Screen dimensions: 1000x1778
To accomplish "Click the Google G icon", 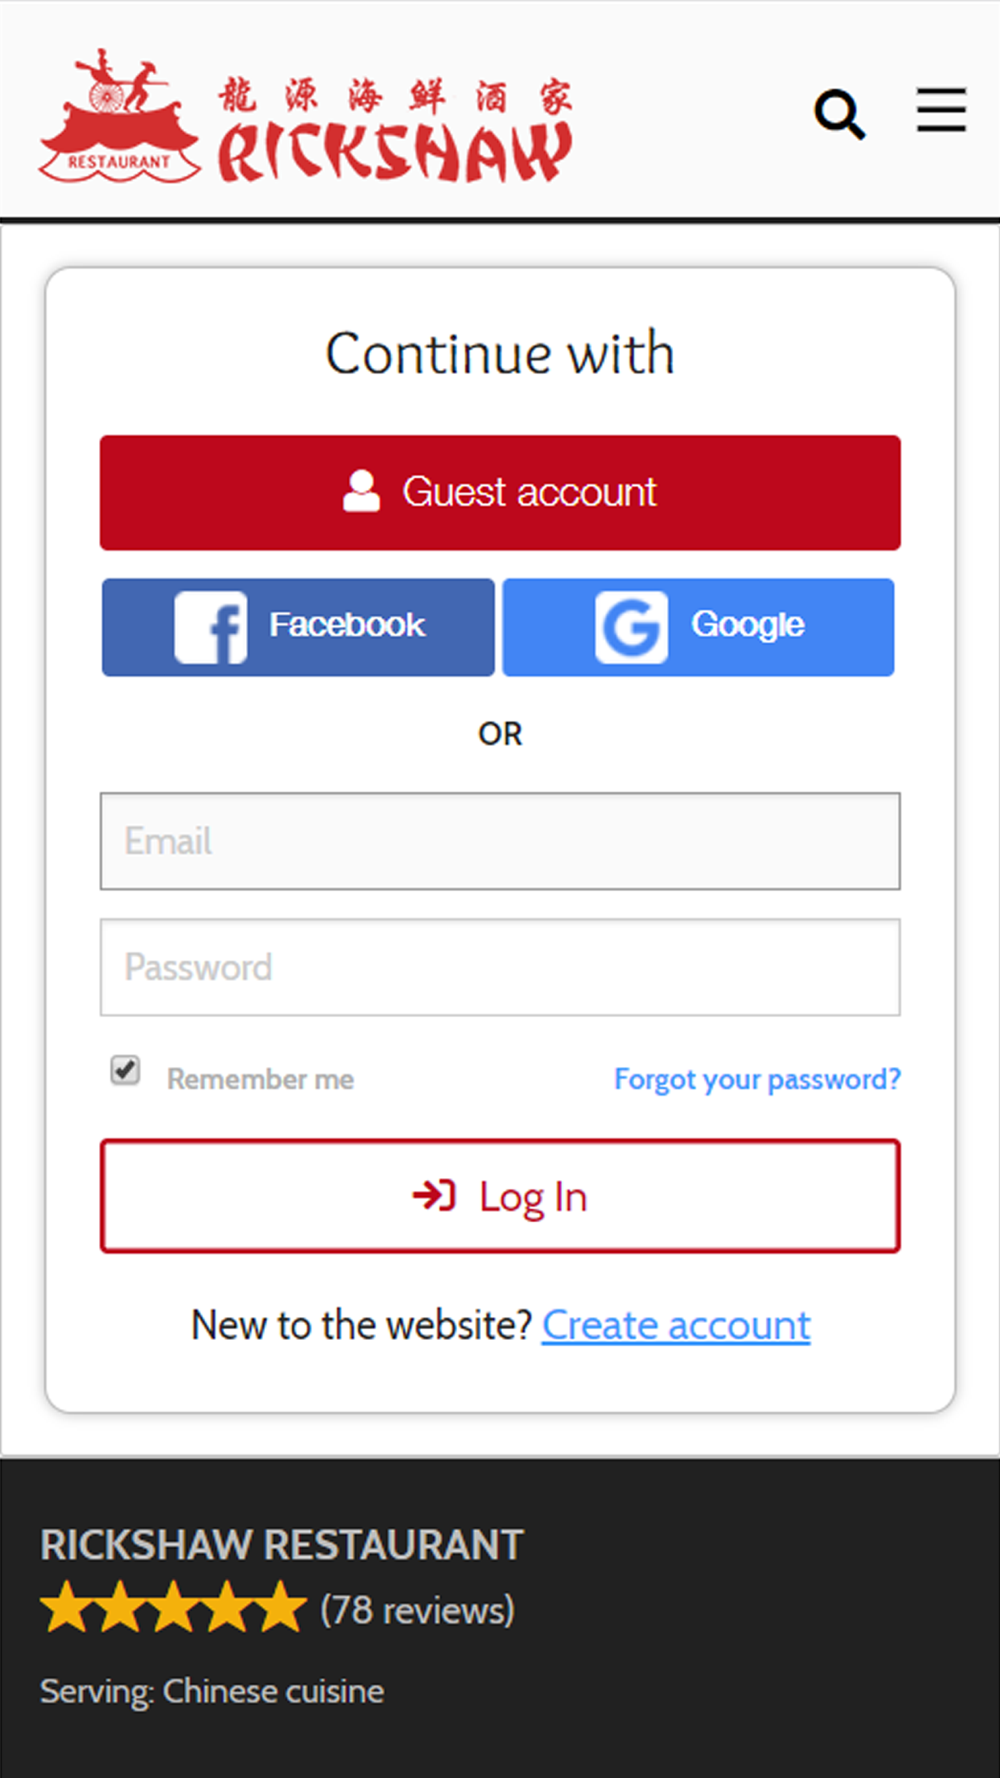I will (631, 627).
